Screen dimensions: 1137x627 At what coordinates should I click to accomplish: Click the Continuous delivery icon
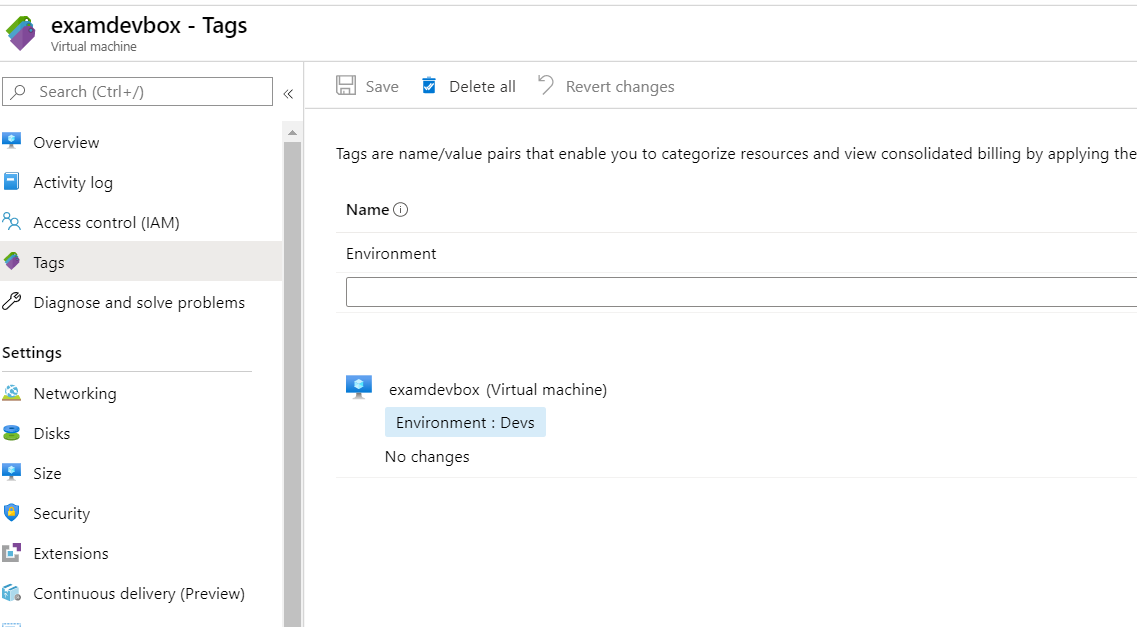point(12,592)
